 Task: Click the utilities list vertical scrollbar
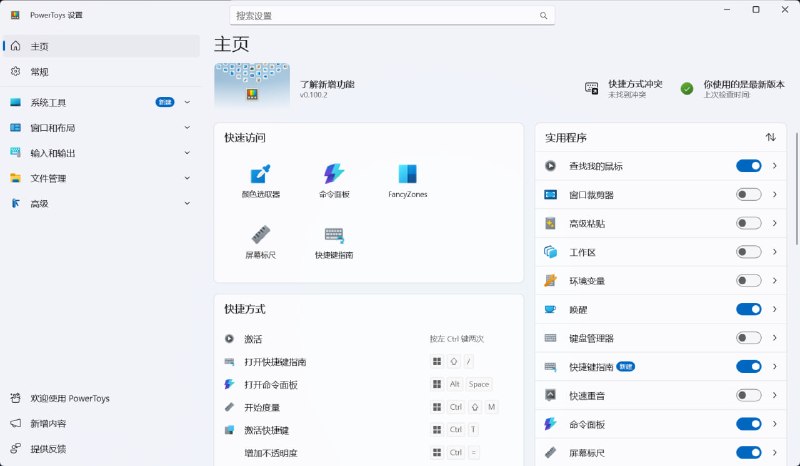click(x=796, y=189)
